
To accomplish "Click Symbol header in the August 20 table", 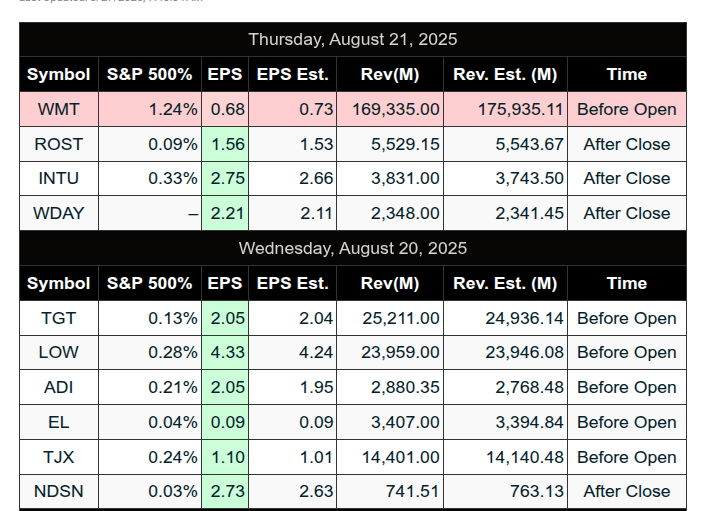I will coord(59,283).
